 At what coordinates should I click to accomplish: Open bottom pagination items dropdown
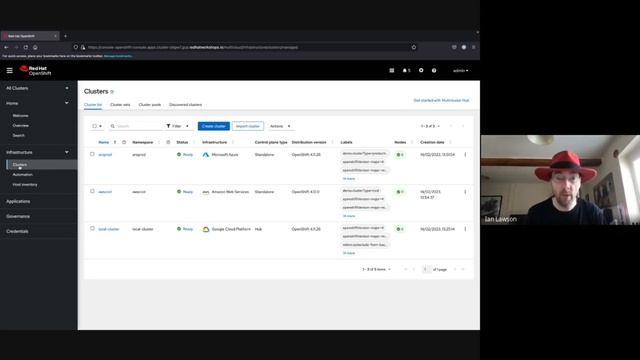(x=376, y=269)
